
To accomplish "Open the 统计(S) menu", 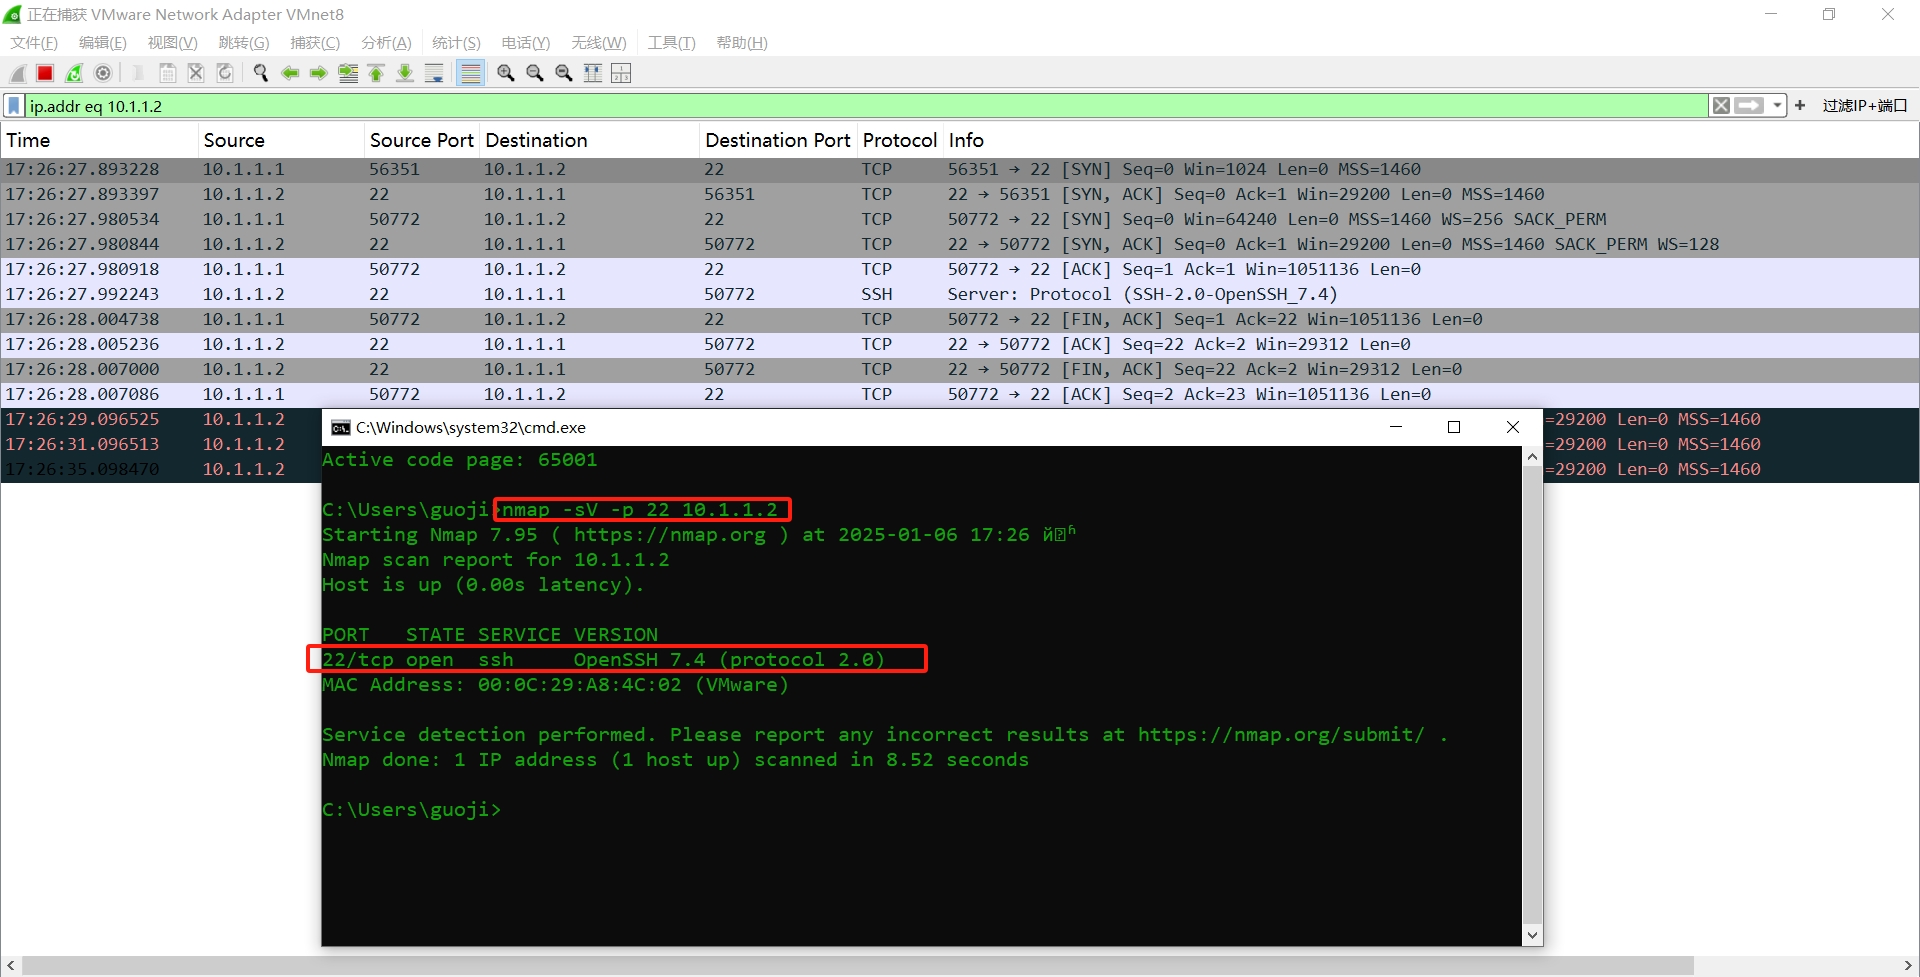I will pyautogui.click(x=456, y=43).
